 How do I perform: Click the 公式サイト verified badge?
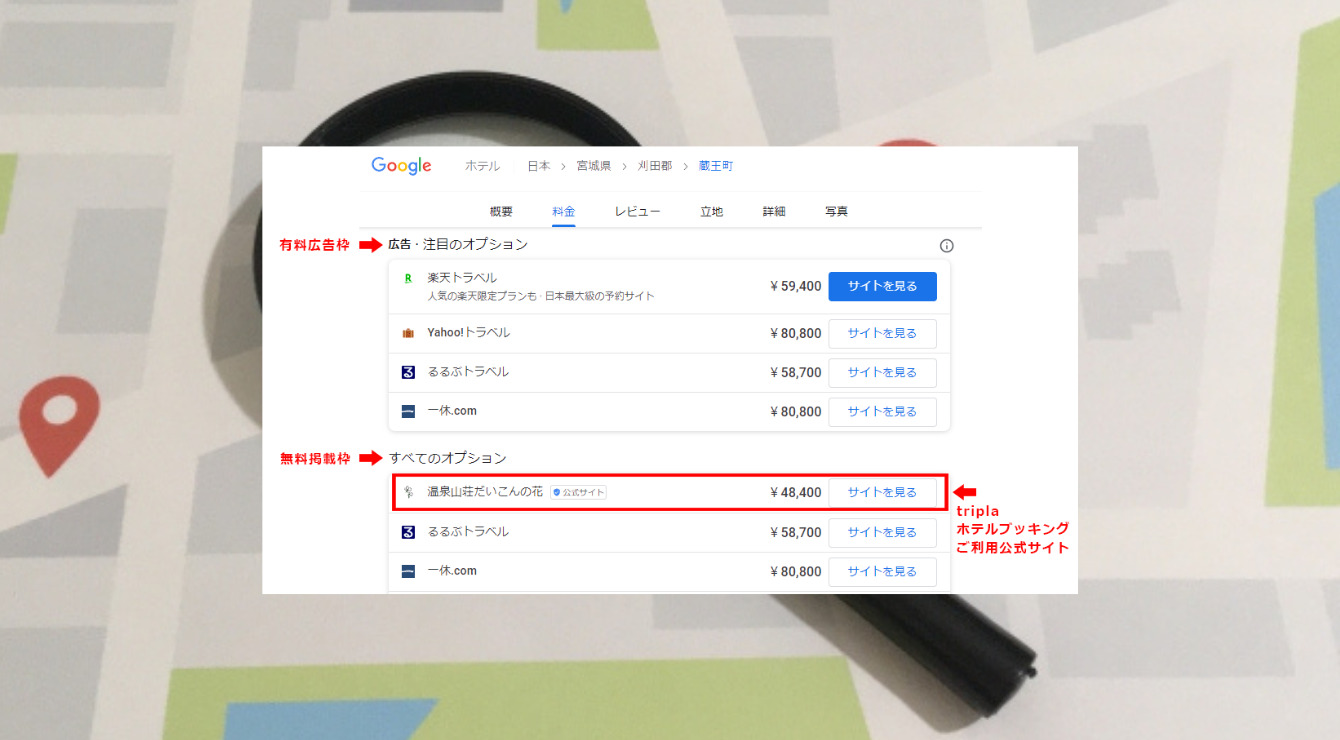pos(579,492)
